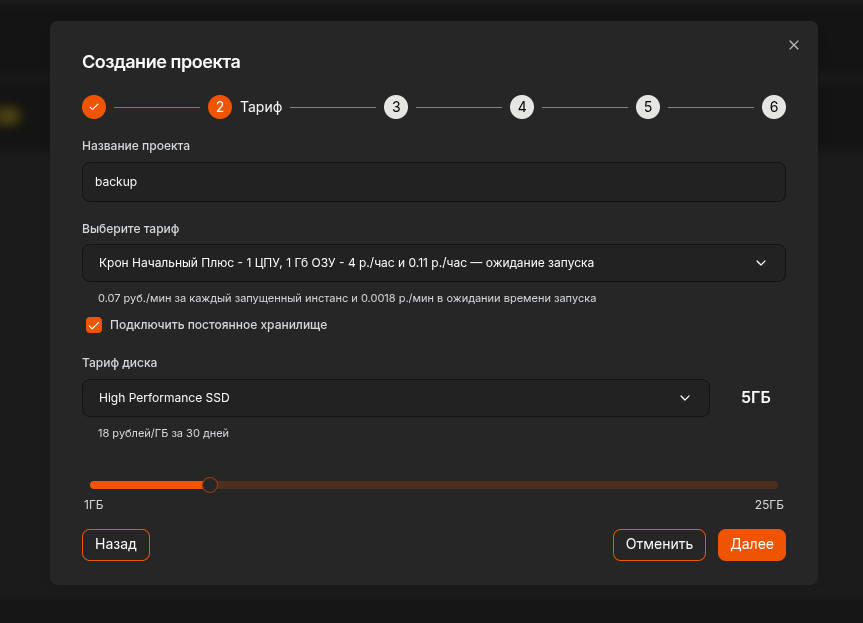Viewport: 863px width, 623px height.
Task: Navigate to step 5 circle
Action: [648, 107]
